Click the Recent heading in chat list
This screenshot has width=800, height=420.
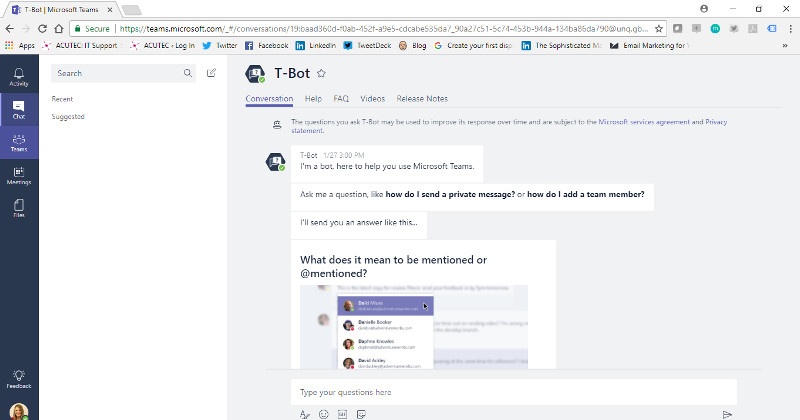click(x=62, y=99)
